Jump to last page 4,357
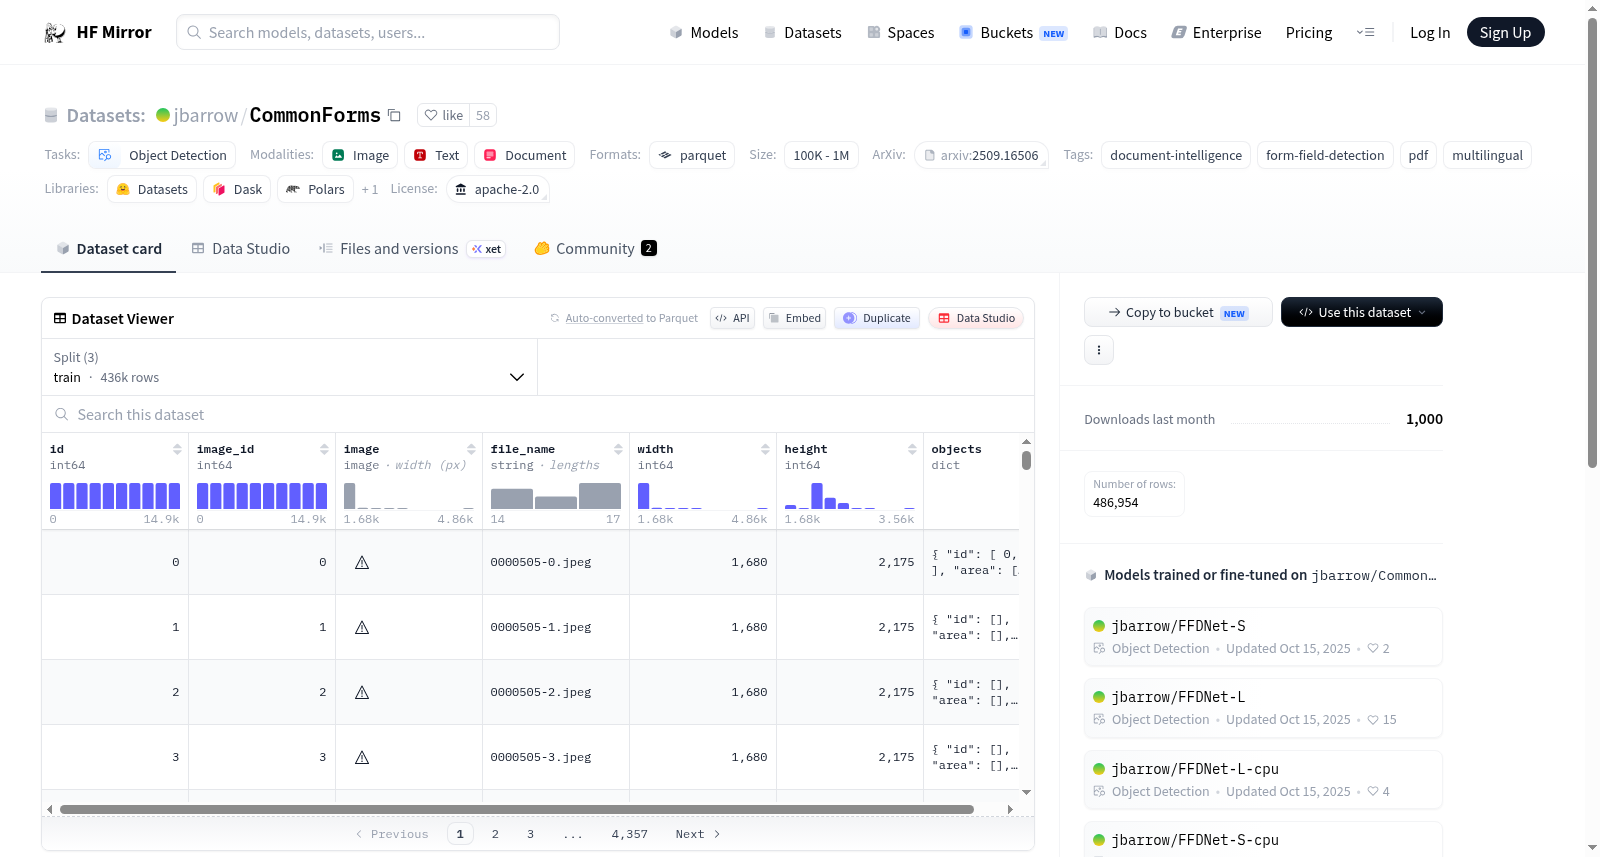Image resolution: width=1600 pixels, height=857 pixels. pyautogui.click(x=630, y=834)
